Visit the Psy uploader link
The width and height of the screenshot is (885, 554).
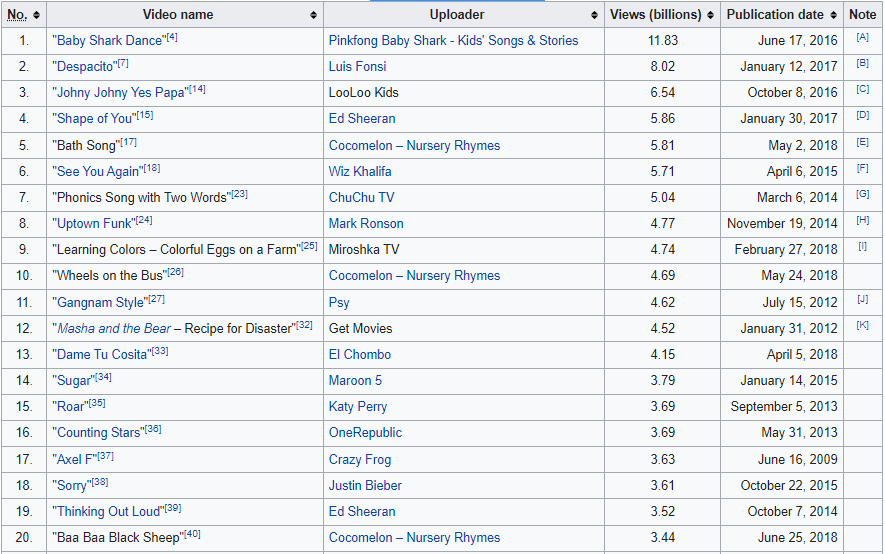[x=339, y=302]
